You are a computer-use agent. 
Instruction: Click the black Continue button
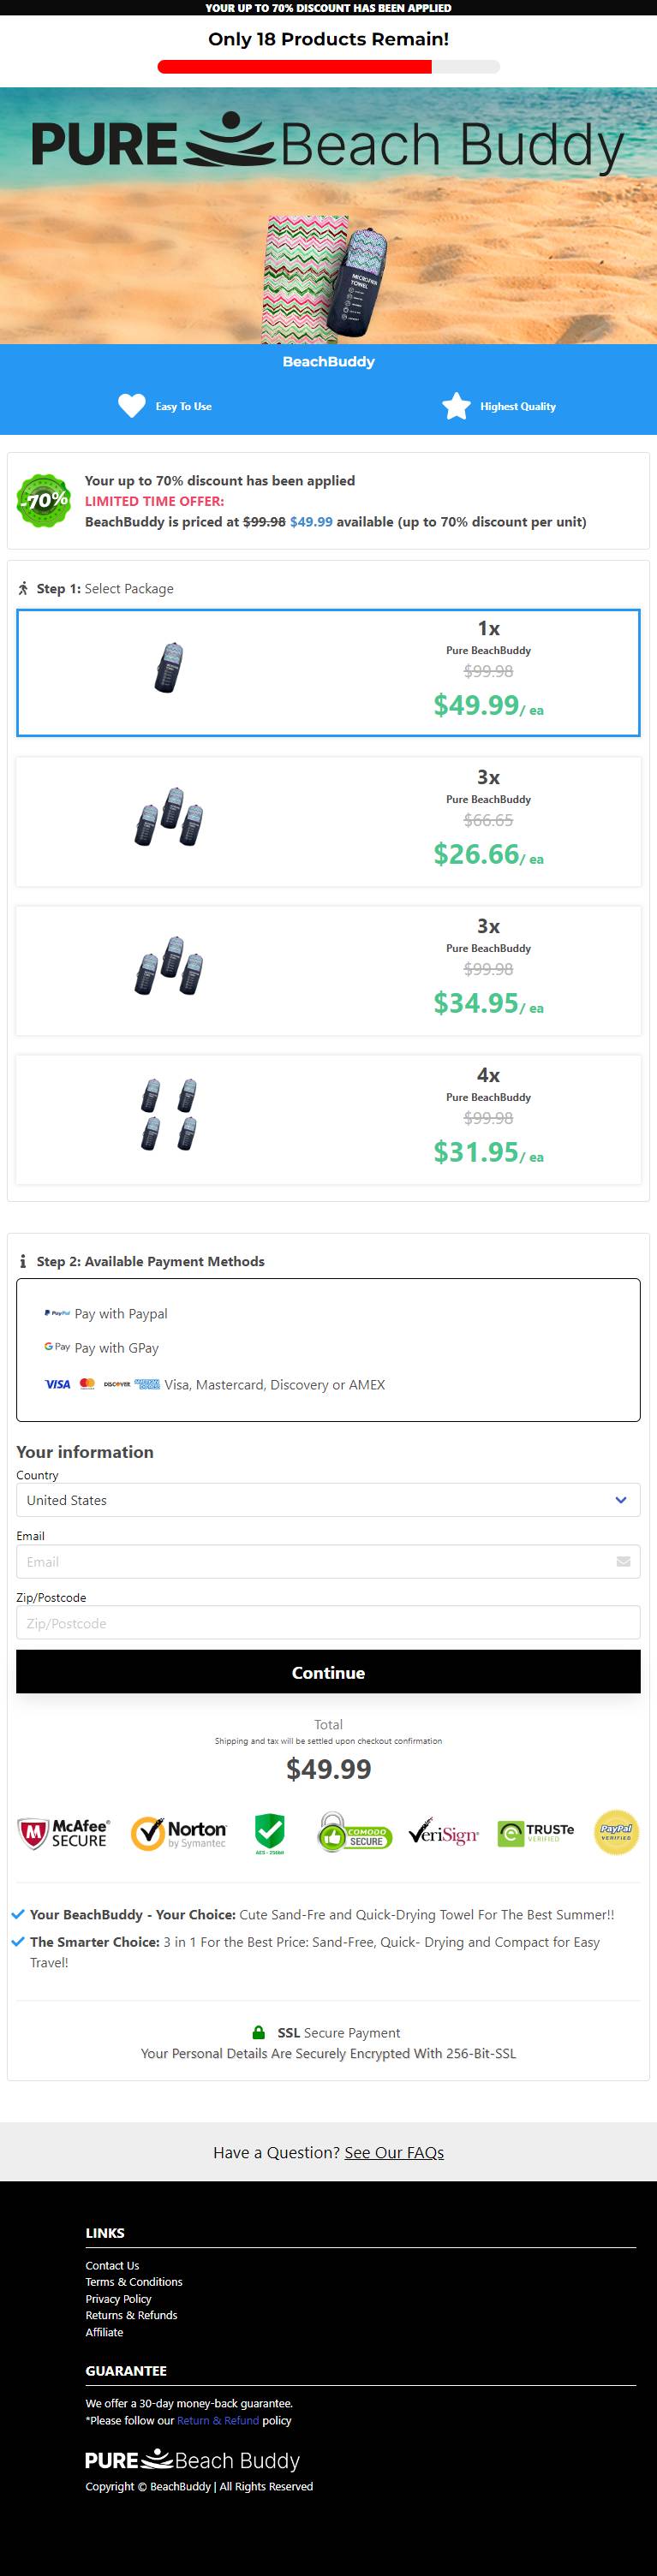(328, 1672)
